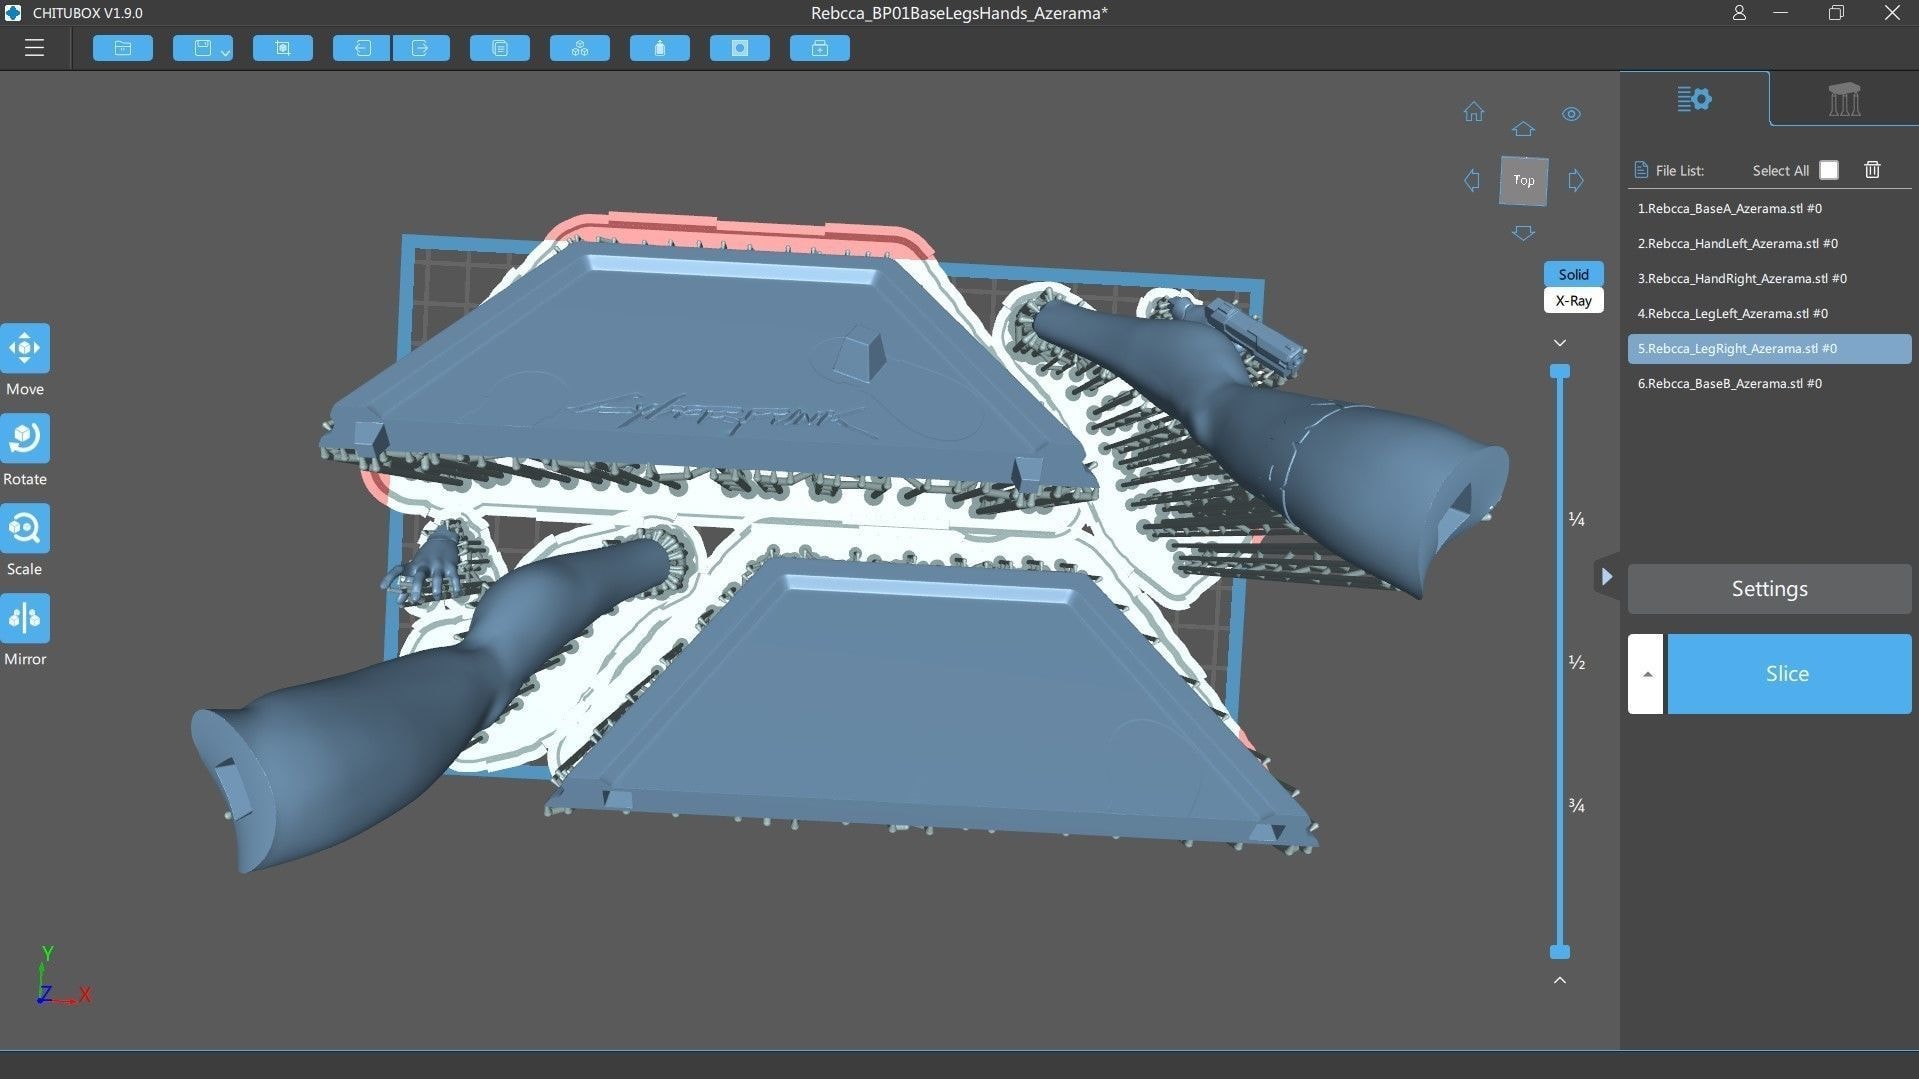
Task: Open the Settings button
Action: [x=1769, y=589]
